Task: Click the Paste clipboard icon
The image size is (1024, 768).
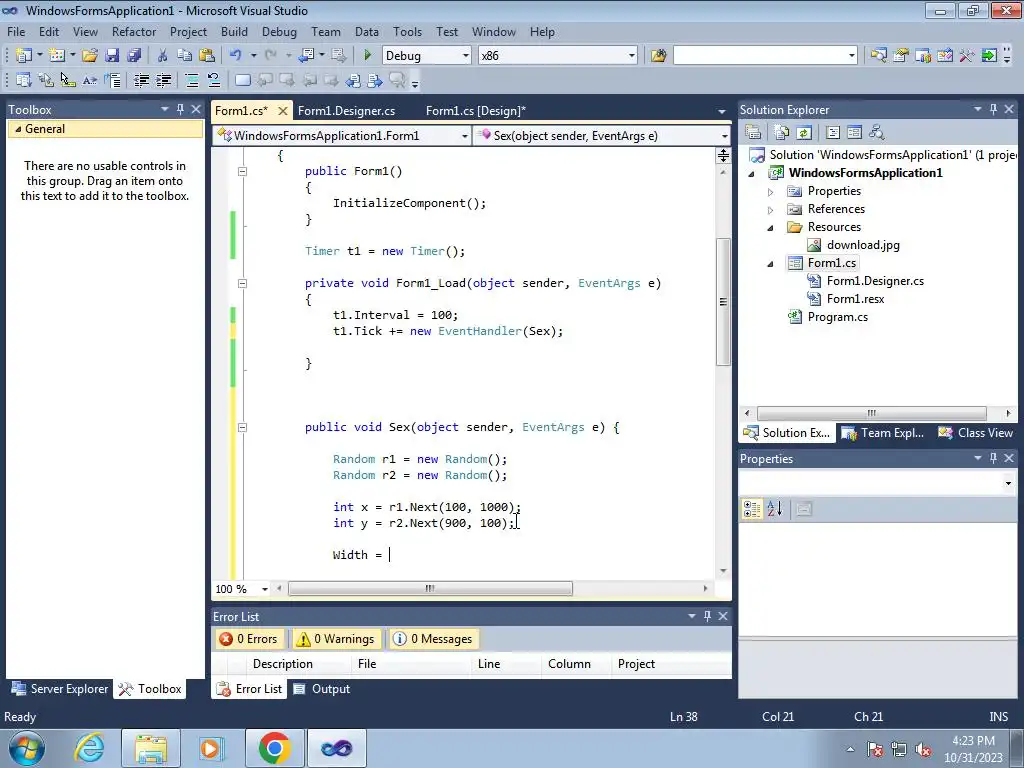Action: 206,56
